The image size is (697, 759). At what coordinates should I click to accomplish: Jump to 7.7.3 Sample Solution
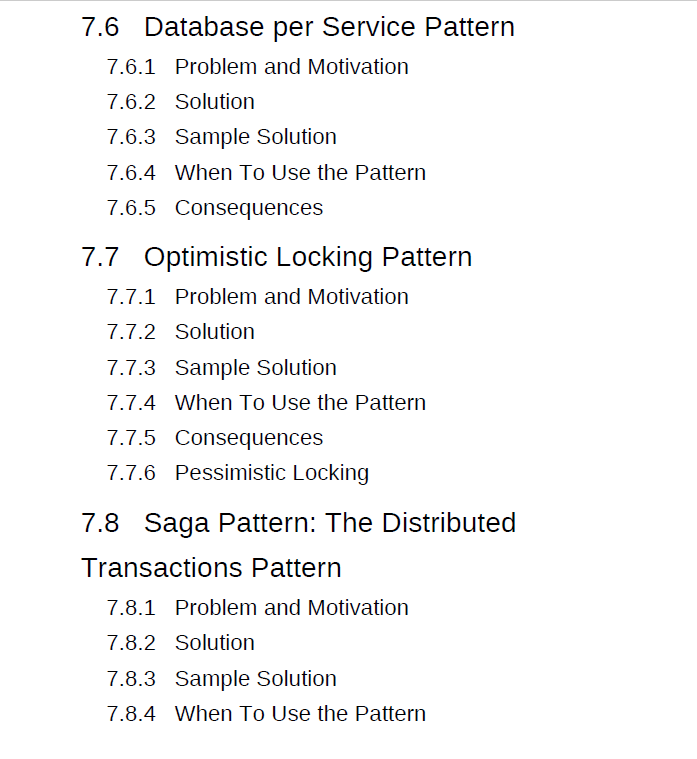(255, 368)
